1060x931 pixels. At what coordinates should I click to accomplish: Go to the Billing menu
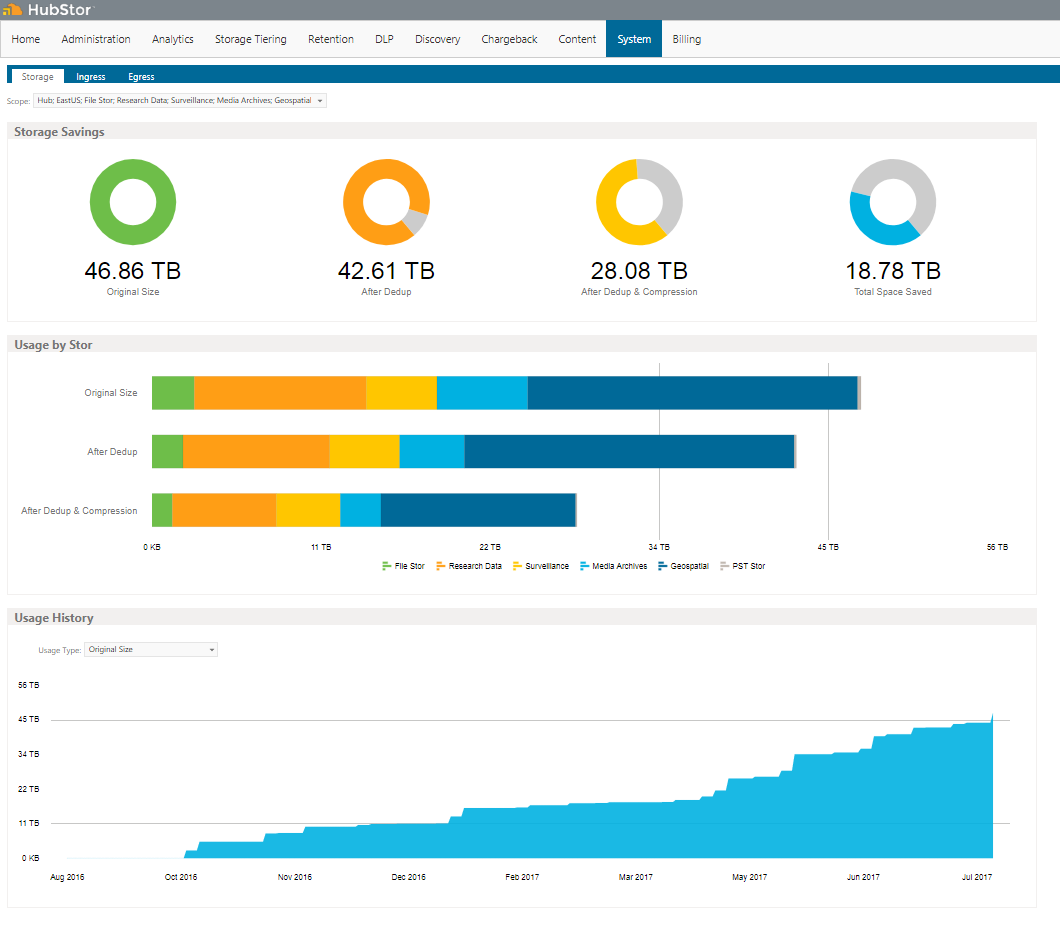point(686,39)
